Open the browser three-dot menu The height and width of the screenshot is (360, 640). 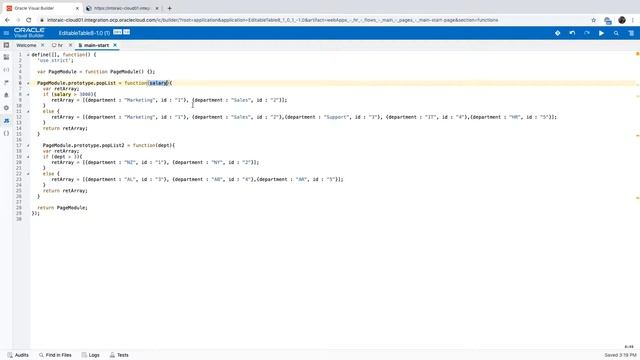(633, 20)
